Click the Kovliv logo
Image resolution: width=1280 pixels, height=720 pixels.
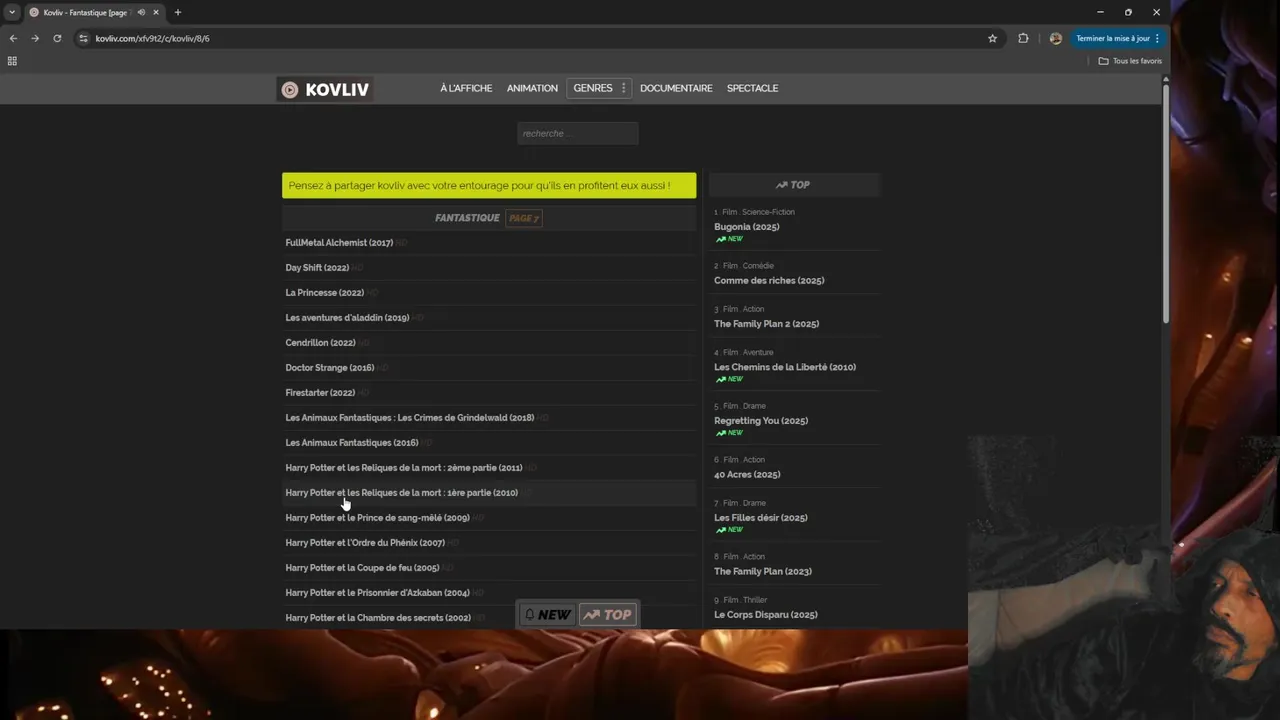[325, 89]
